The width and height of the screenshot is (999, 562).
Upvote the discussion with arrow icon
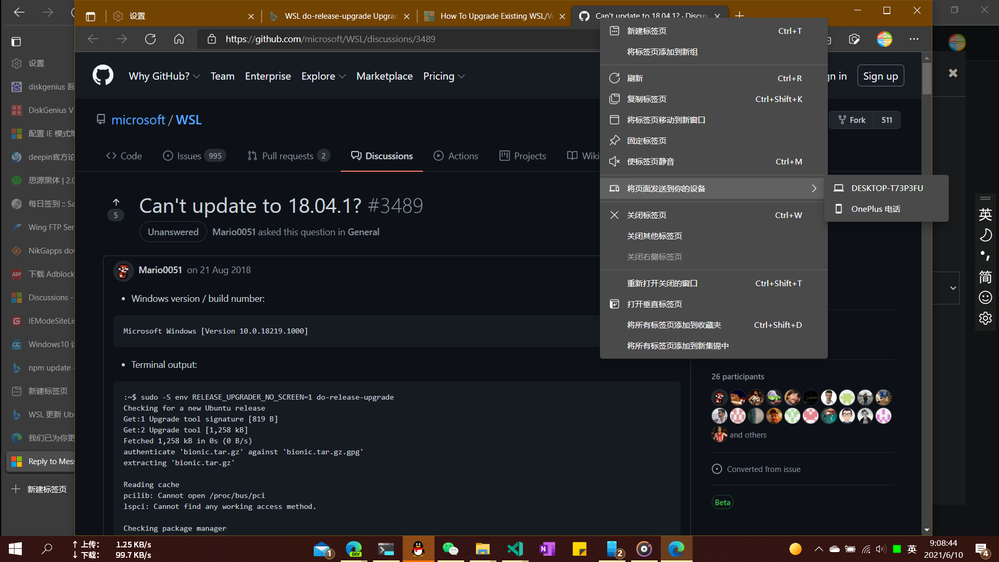click(x=116, y=203)
